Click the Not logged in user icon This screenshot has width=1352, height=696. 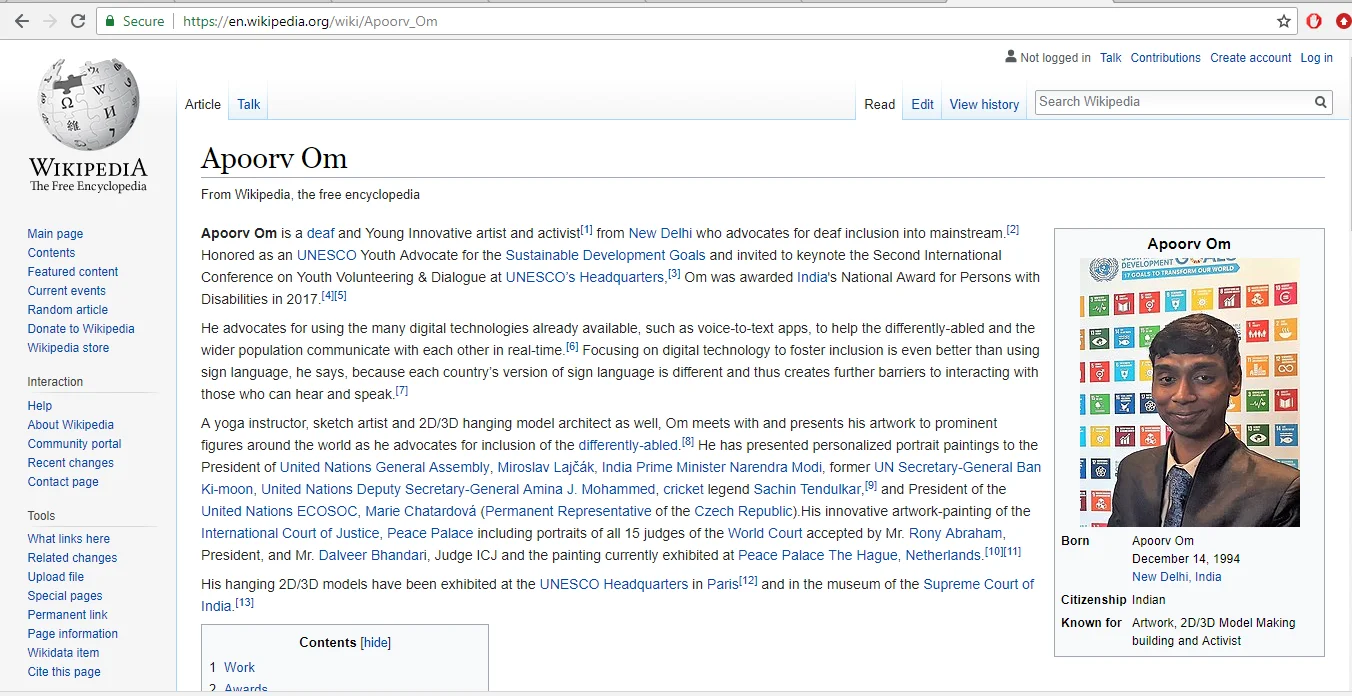click(x=1011, y=57)
